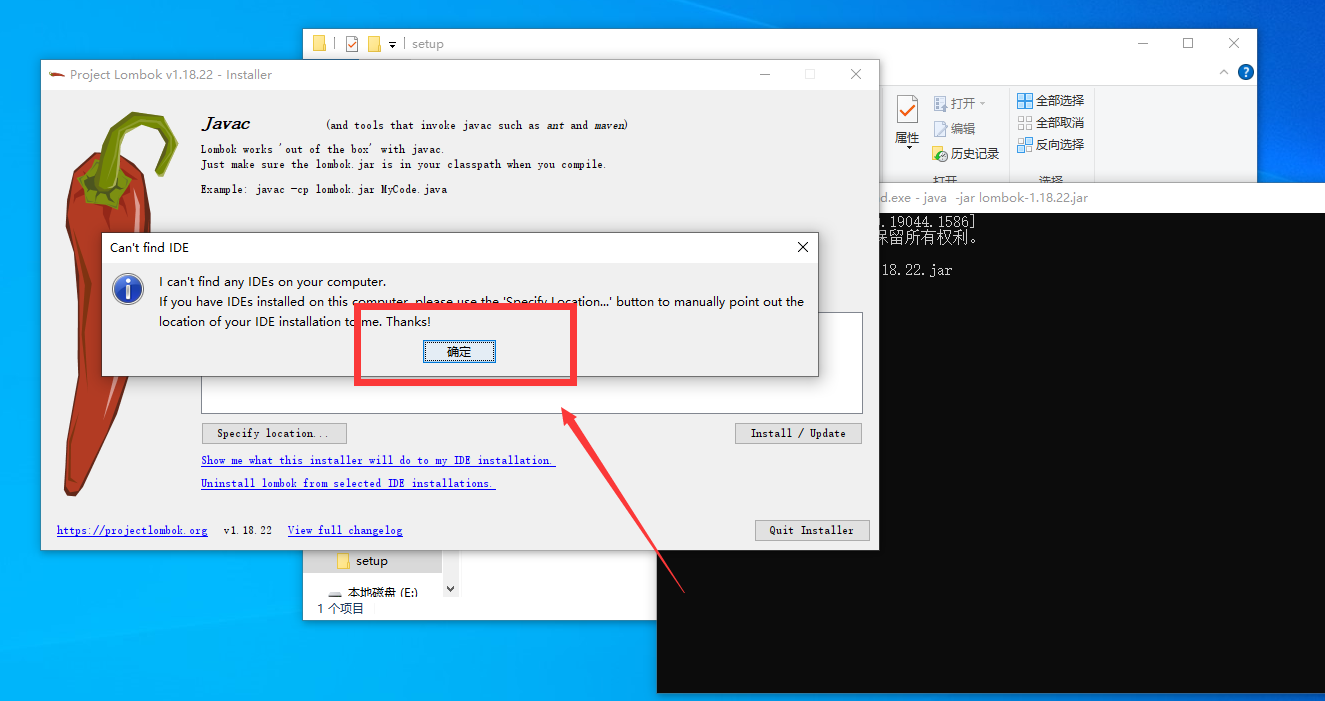Viewport: 1325px width, 701px height.
Task: Select the setup folder in Explorer navigation pane
Action: (373, 561)
